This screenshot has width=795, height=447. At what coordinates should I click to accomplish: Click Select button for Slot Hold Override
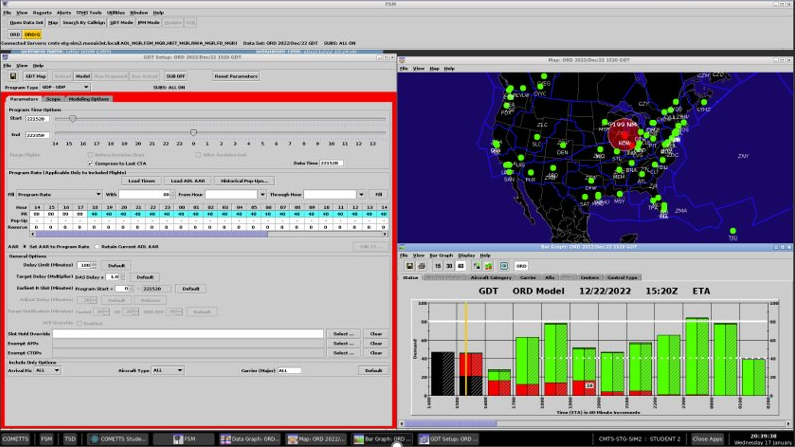pyautogui.click(x=343, y=334)
